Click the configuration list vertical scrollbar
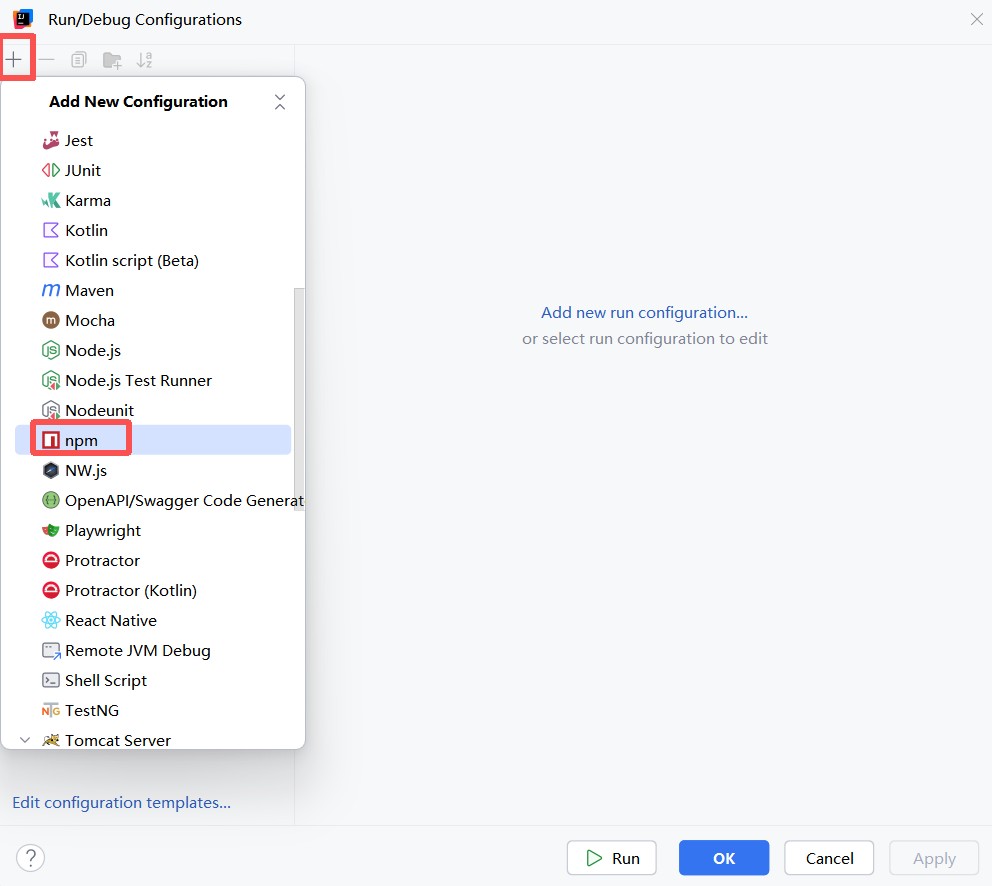 pyautogui.click(x=299, y=399)
